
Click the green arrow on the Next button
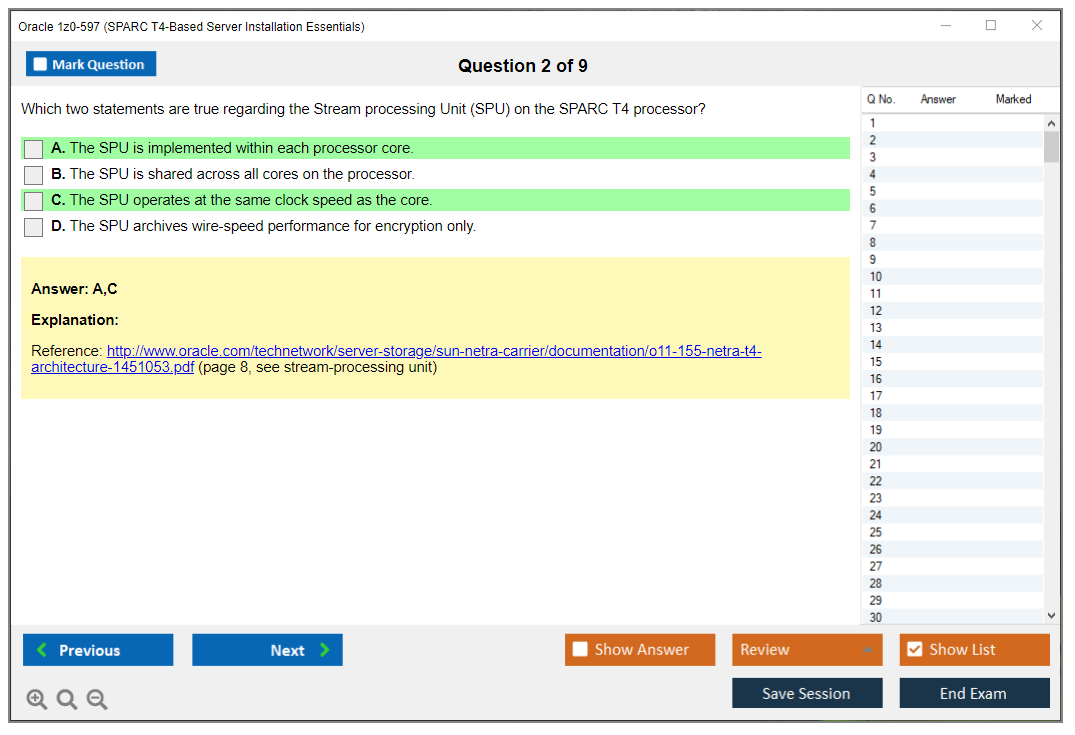[x=323, y=650]
